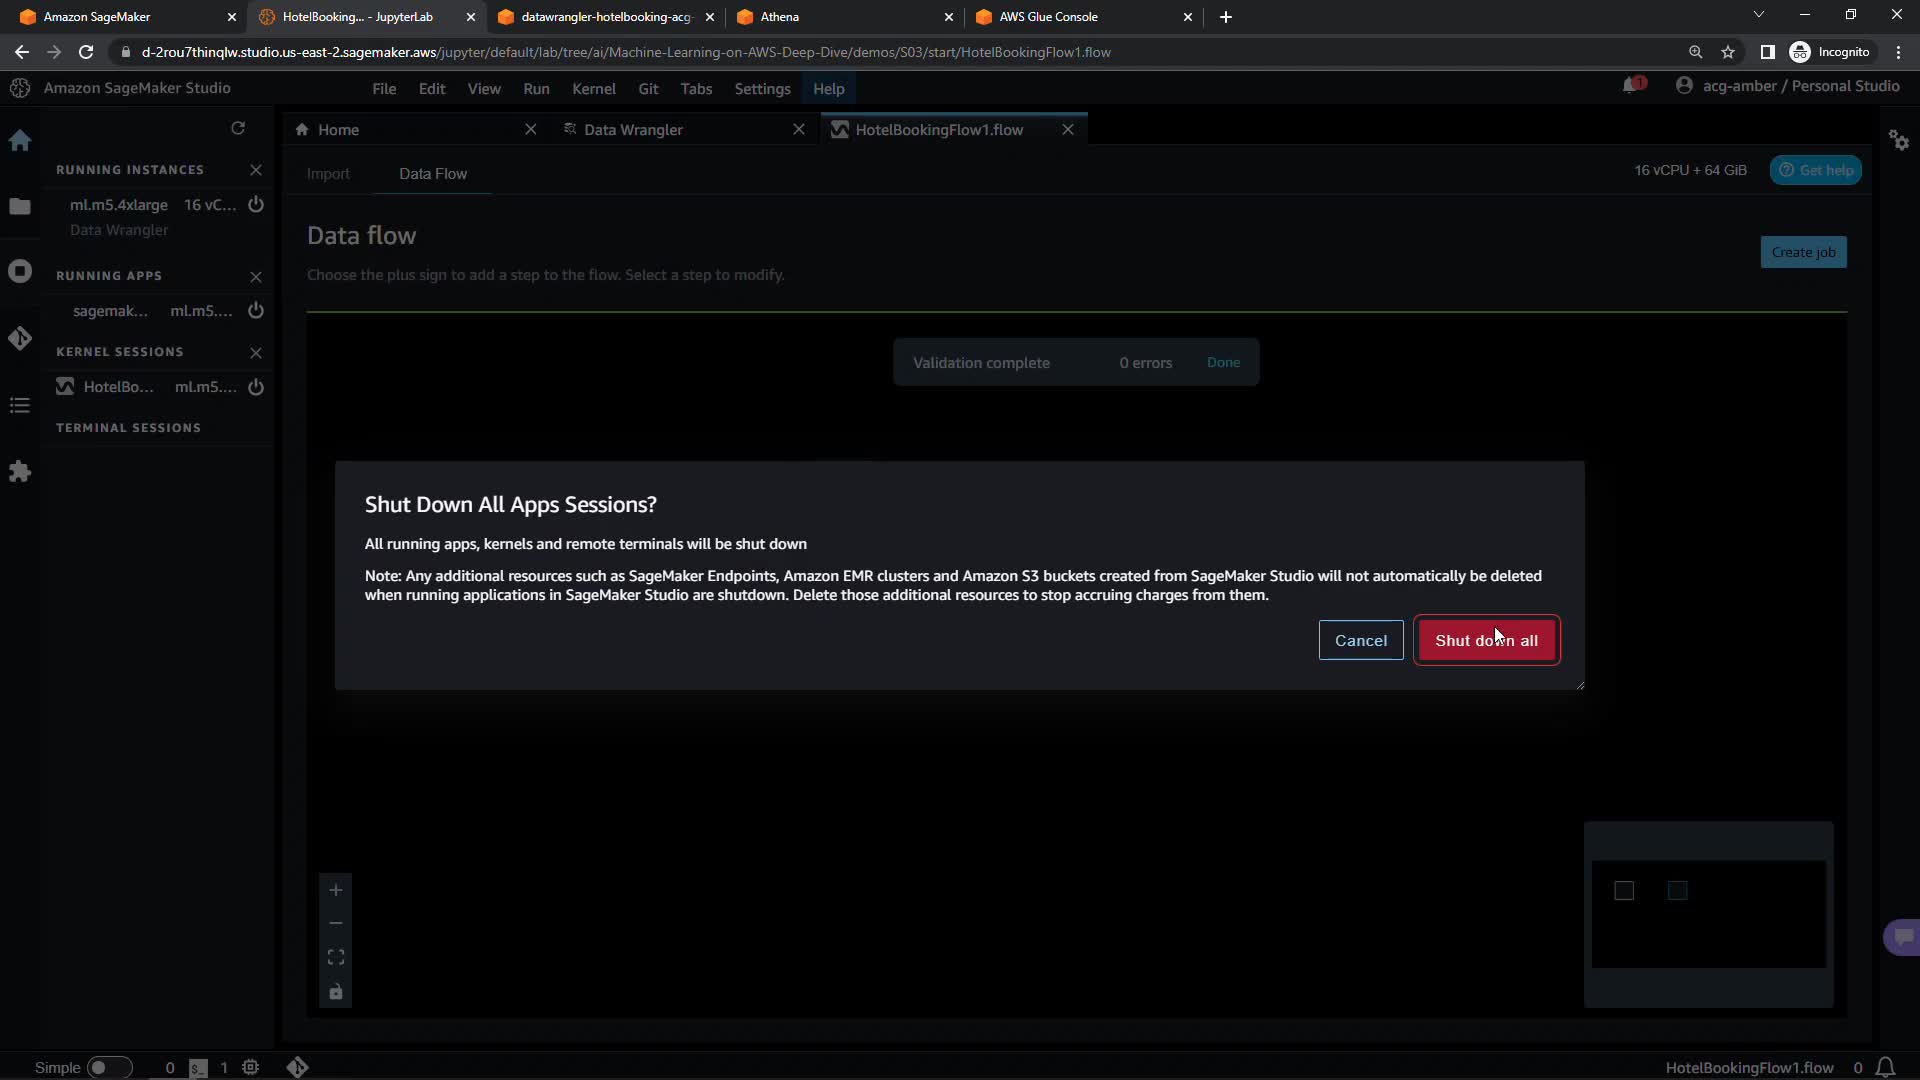Shut down the HotelBo... kernel session

click(x=256, y=387)
